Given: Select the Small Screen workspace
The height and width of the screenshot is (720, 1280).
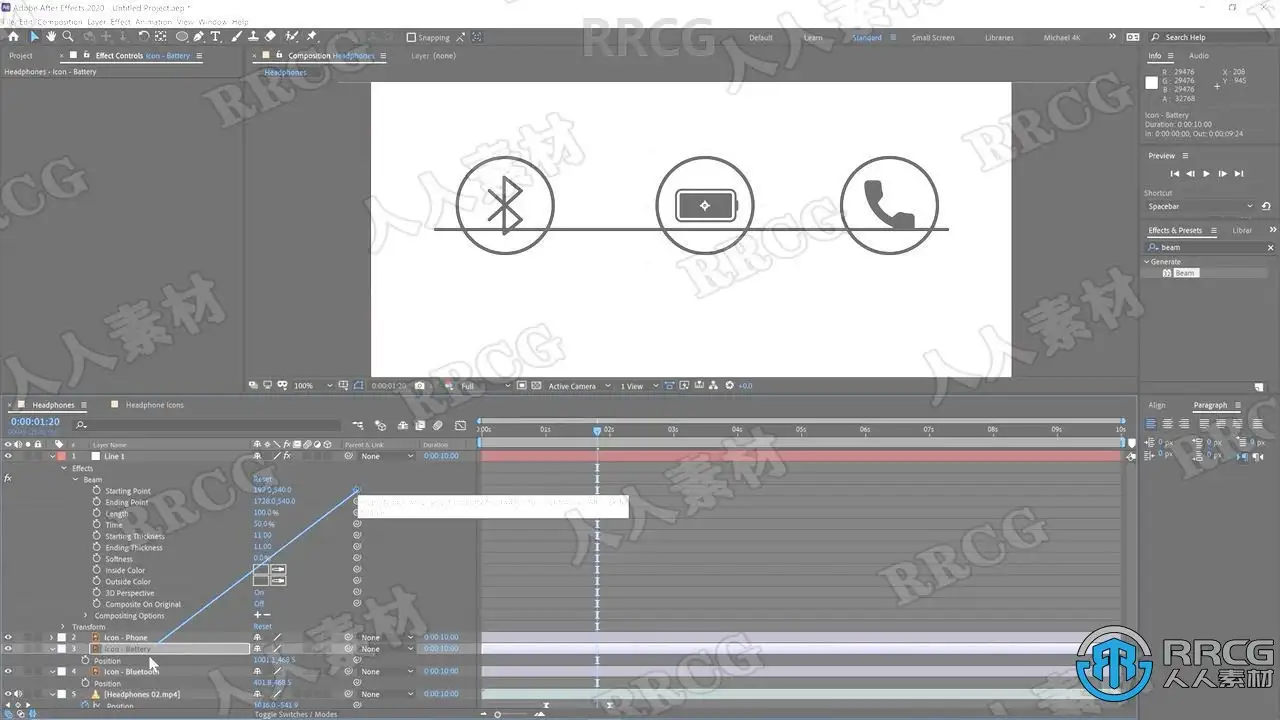Looking at the screenshot, I should coord(933,38).
